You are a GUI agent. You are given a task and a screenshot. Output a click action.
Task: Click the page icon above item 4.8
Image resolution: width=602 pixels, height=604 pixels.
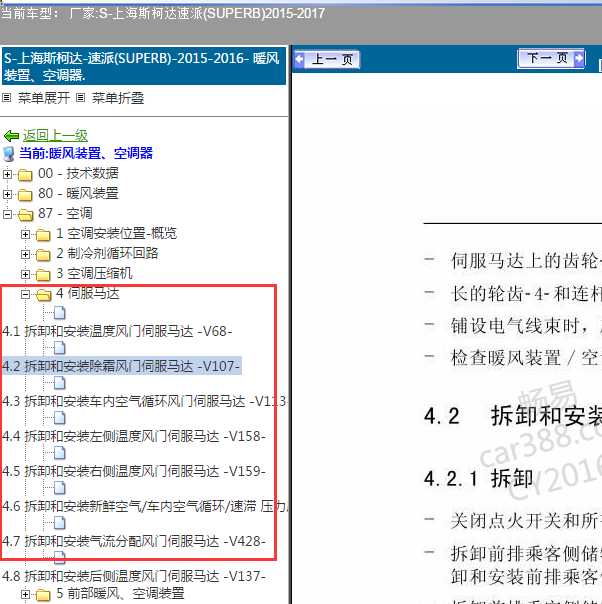pyautogui.click(x=59, y=557)
